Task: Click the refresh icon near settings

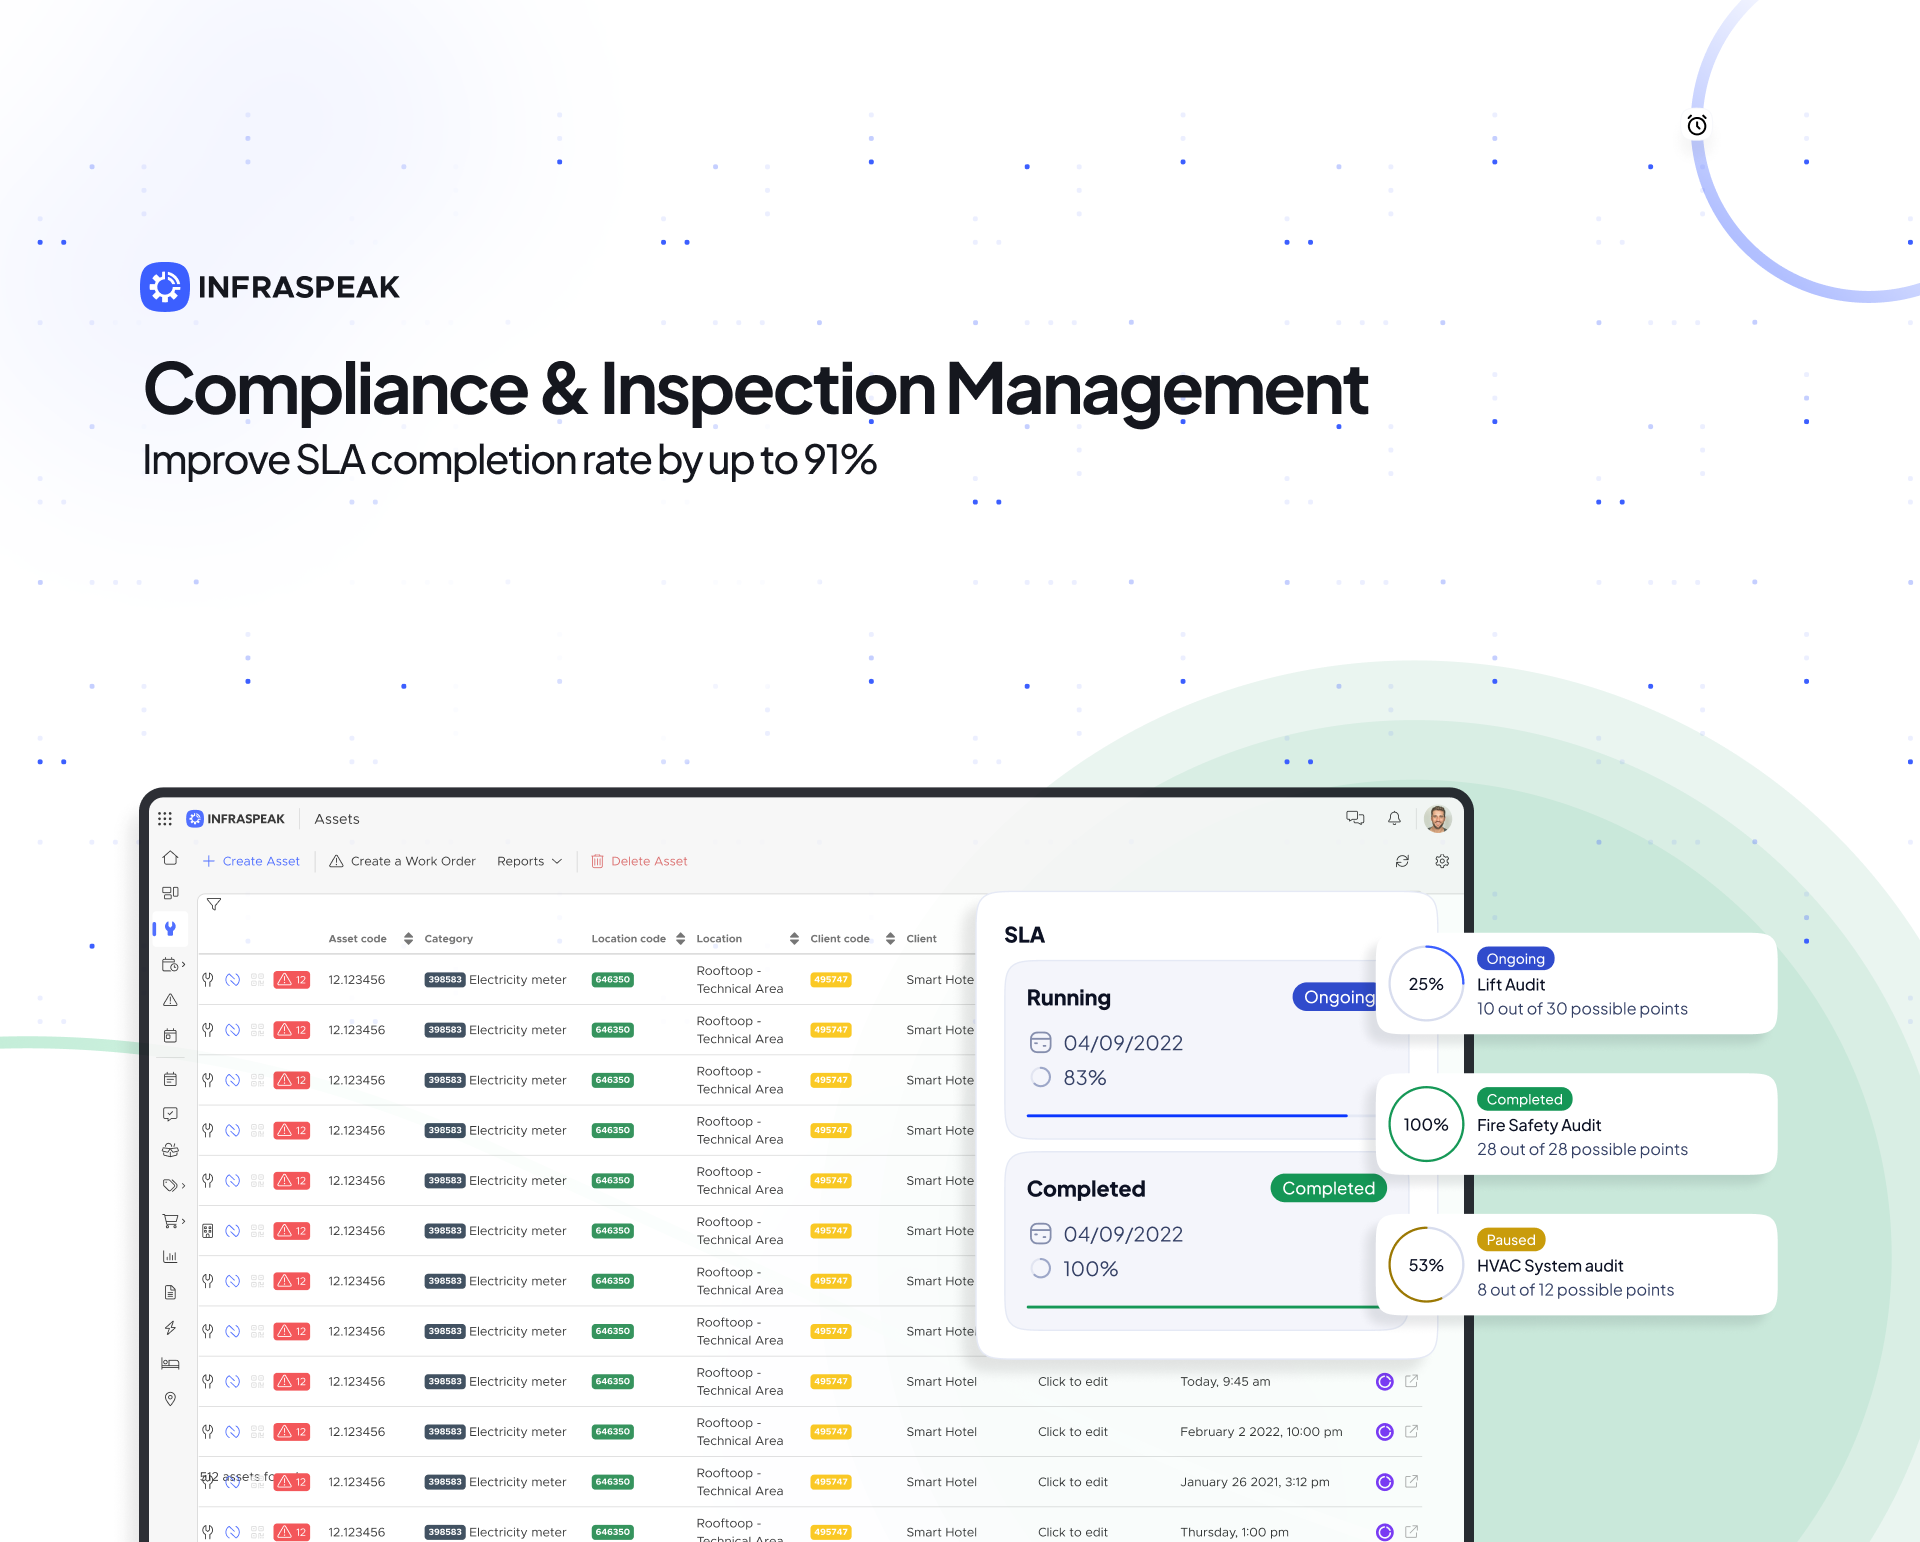Action: coord(1402,861)
